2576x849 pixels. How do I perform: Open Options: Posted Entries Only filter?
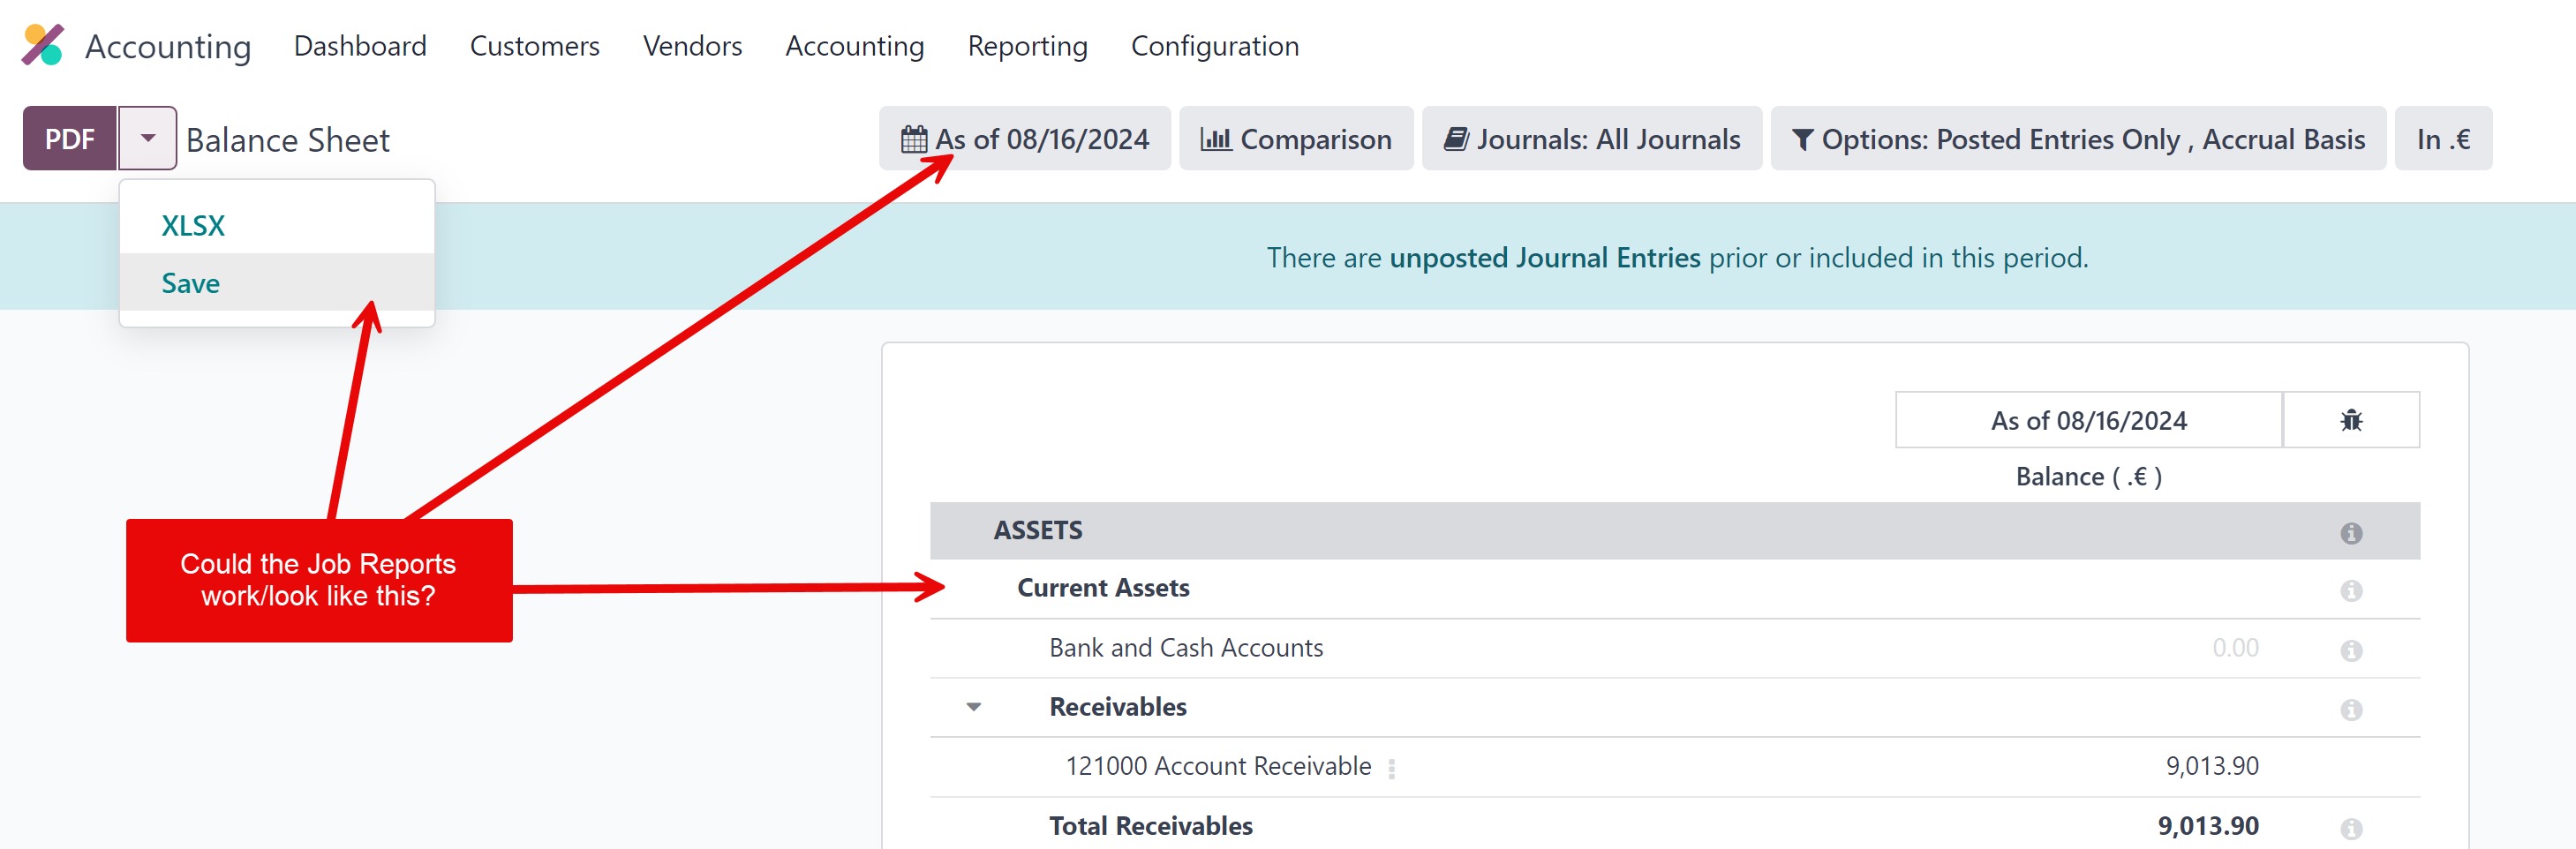(x=2077, y=139)
